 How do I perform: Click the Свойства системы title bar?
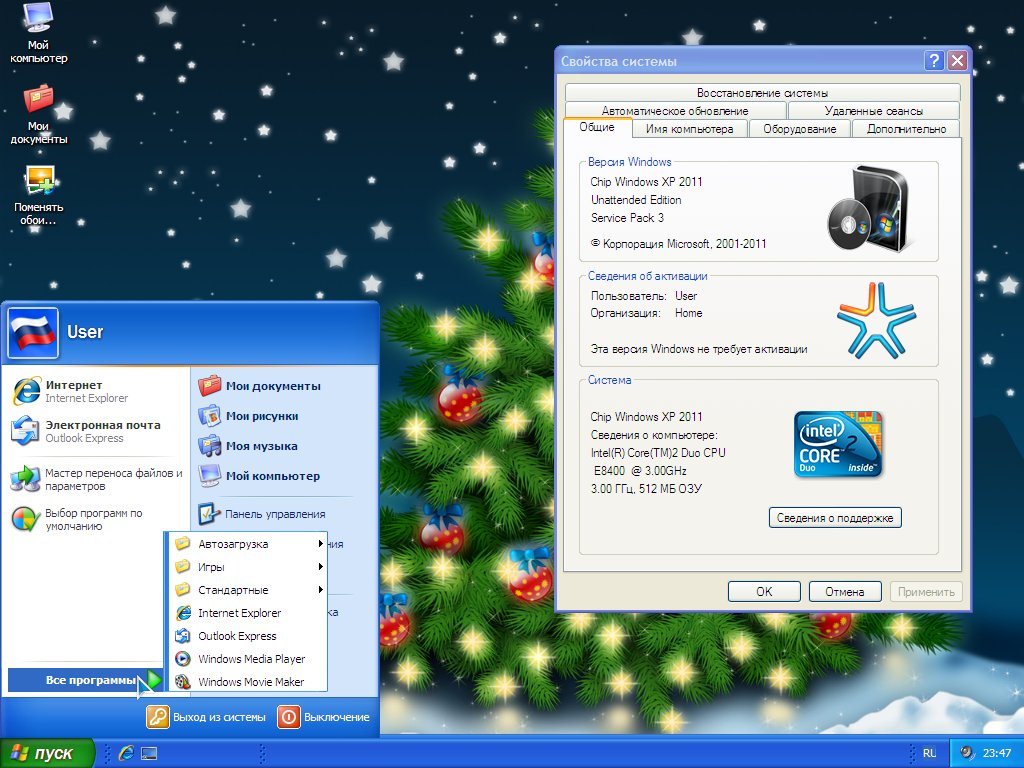[738, 61]
